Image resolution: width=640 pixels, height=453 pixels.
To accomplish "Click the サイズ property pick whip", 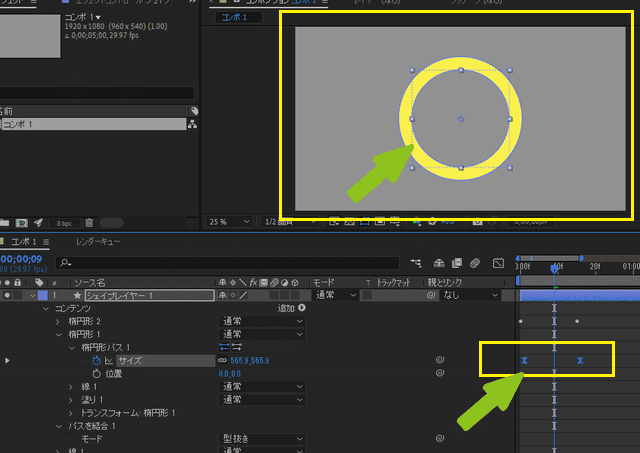I will pyautogui.click(x=440, y=360).
